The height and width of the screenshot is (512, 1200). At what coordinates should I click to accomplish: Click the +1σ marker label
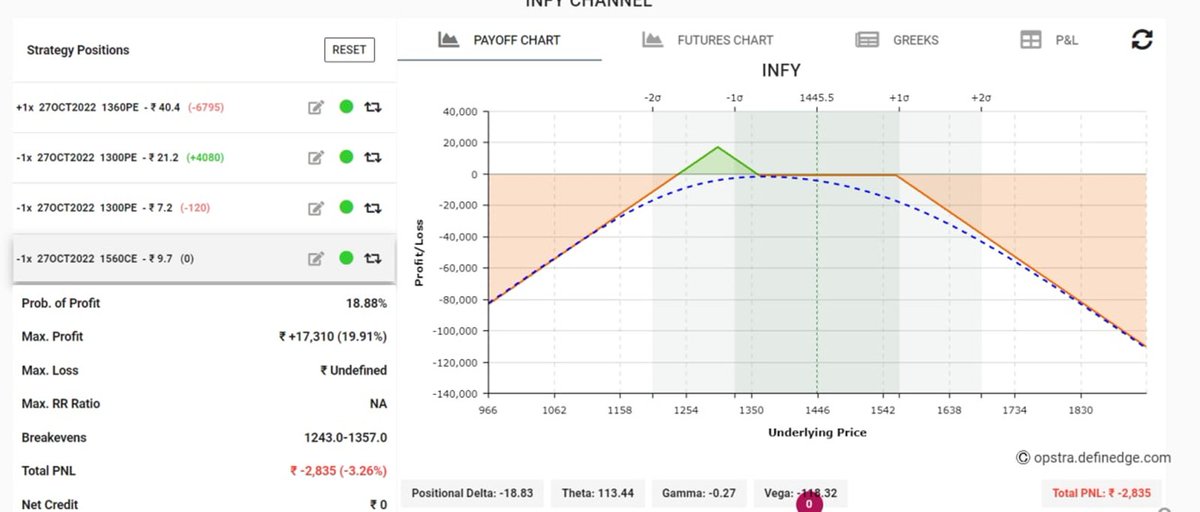coord(898,98)
